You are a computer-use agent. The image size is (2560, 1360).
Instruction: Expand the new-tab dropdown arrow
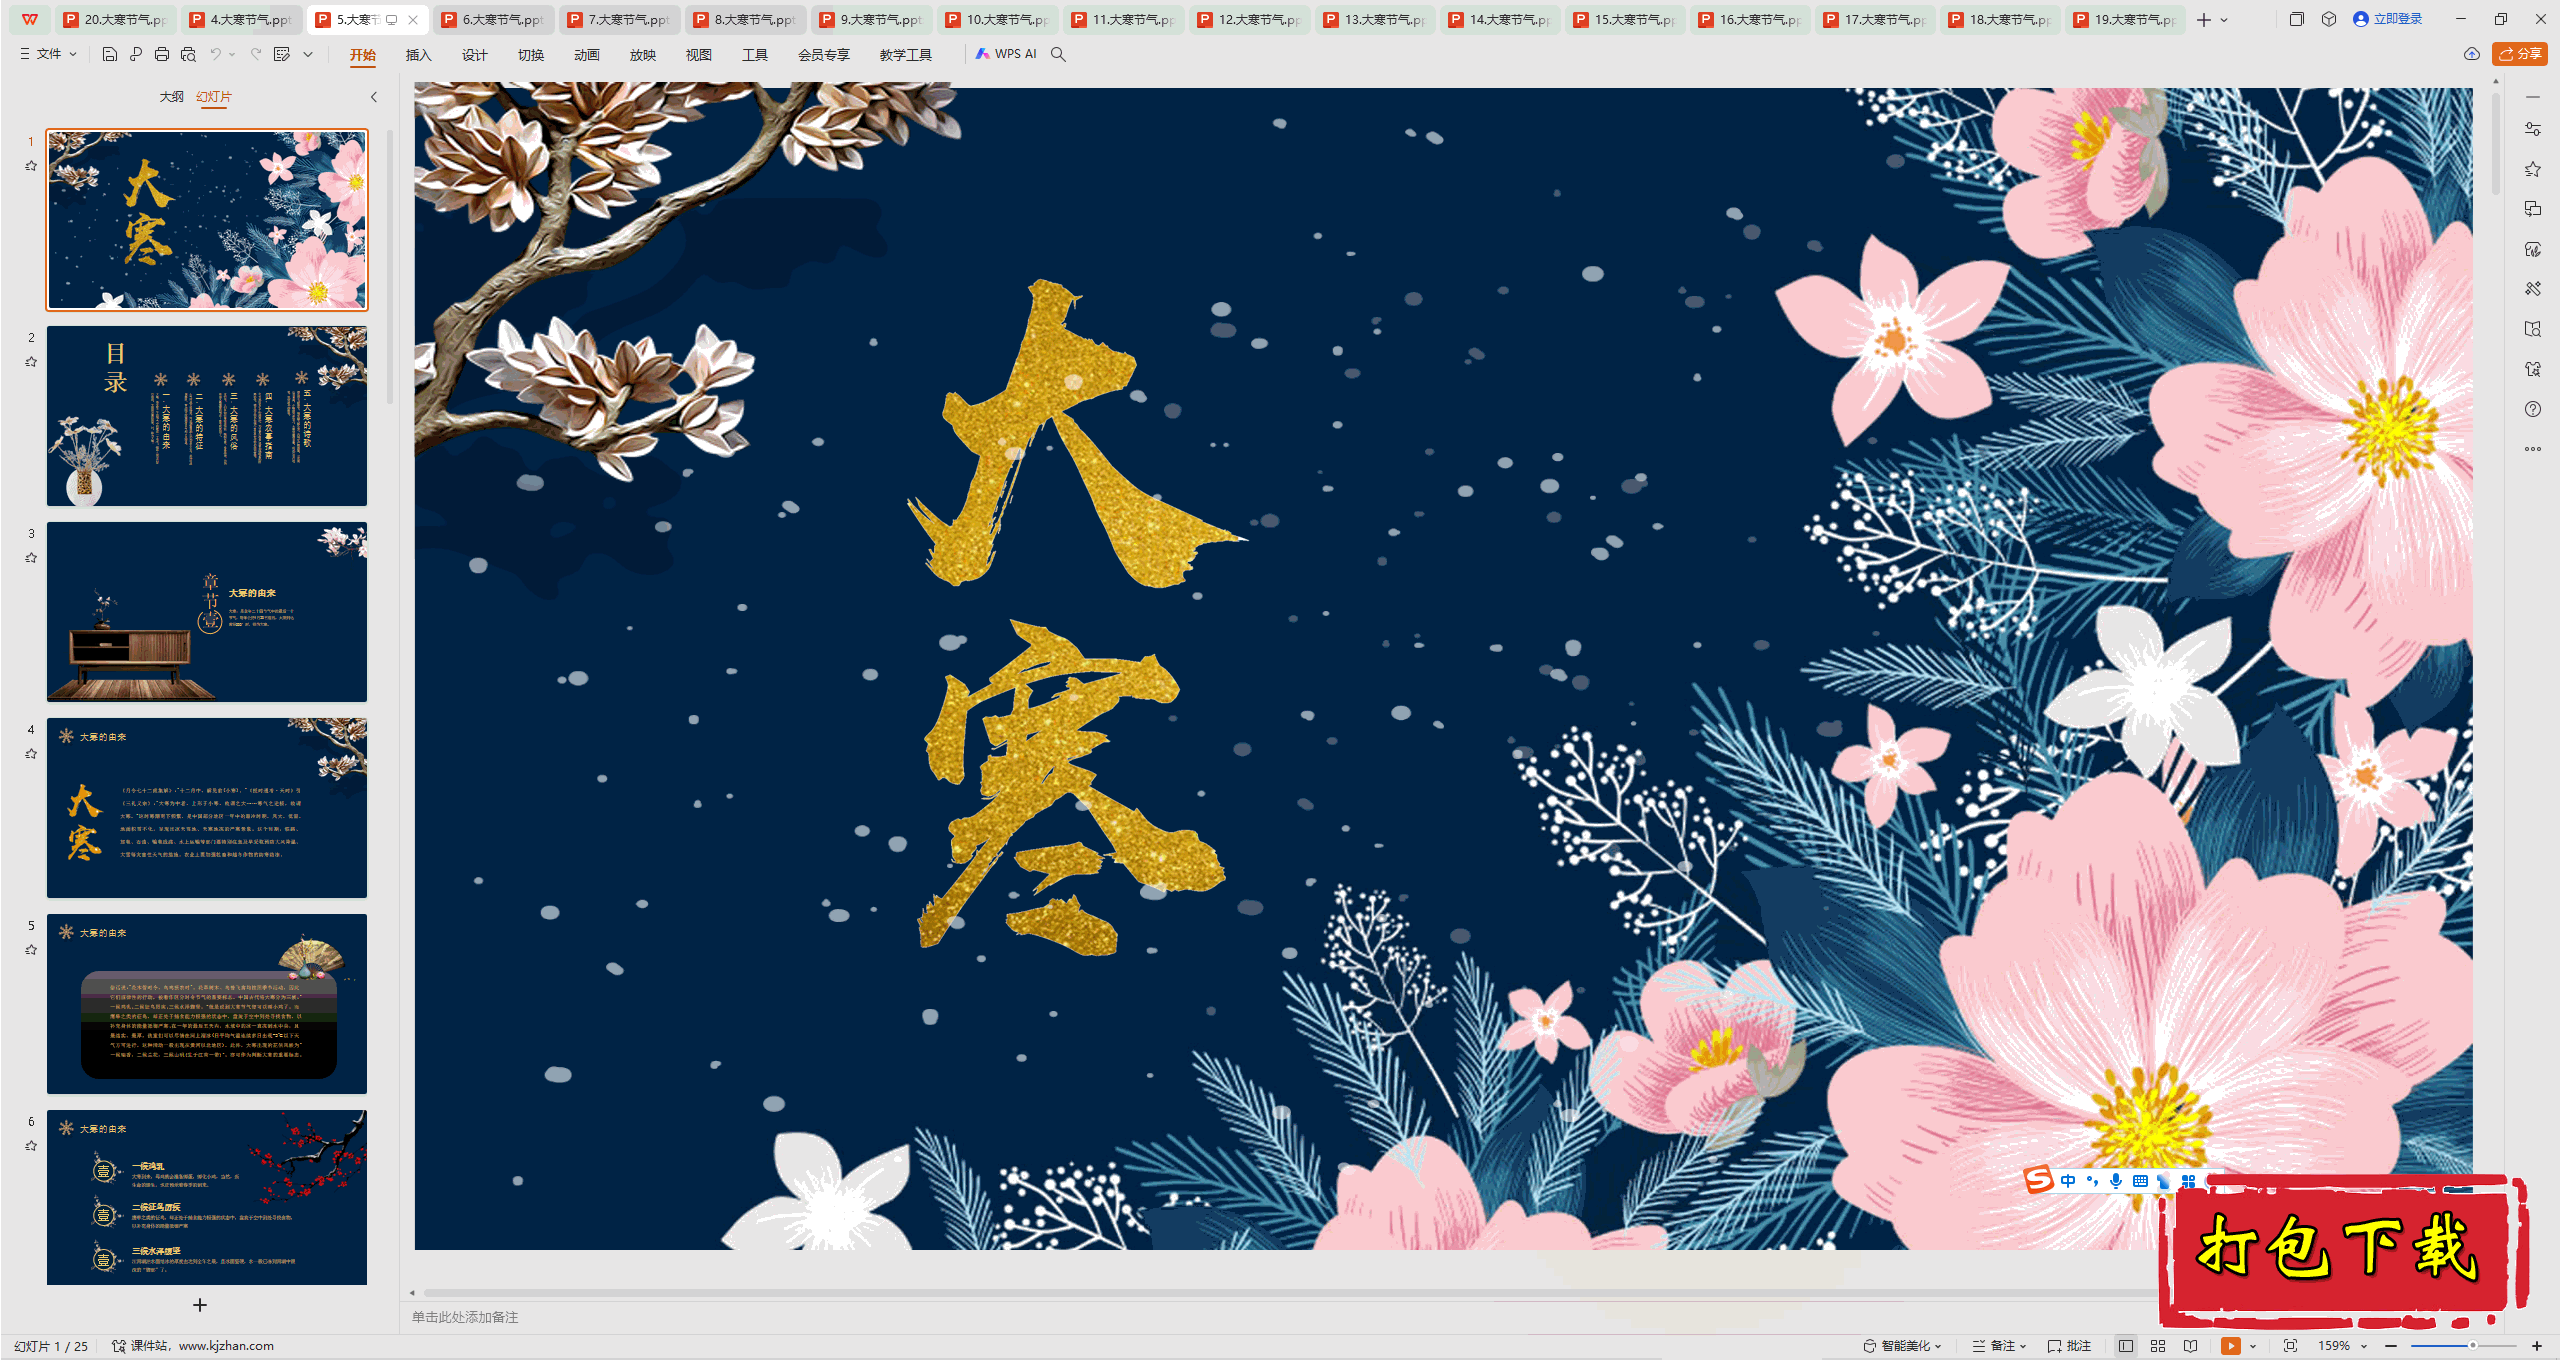click(2224, 19)
